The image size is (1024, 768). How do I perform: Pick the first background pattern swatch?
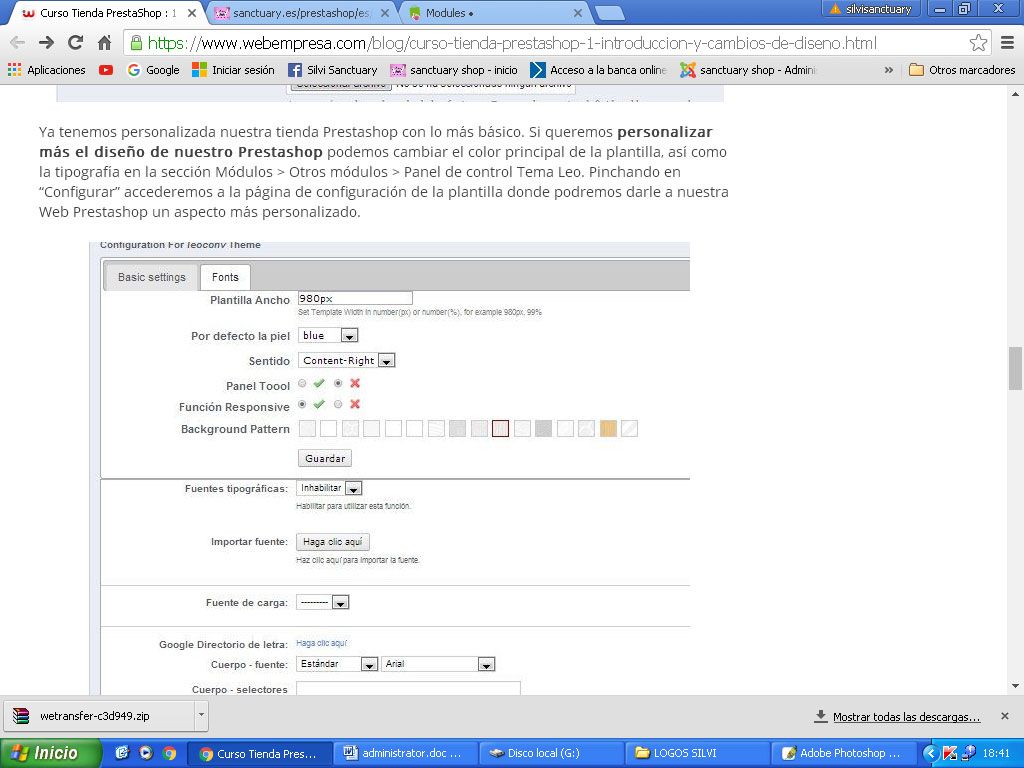point(307,428)
